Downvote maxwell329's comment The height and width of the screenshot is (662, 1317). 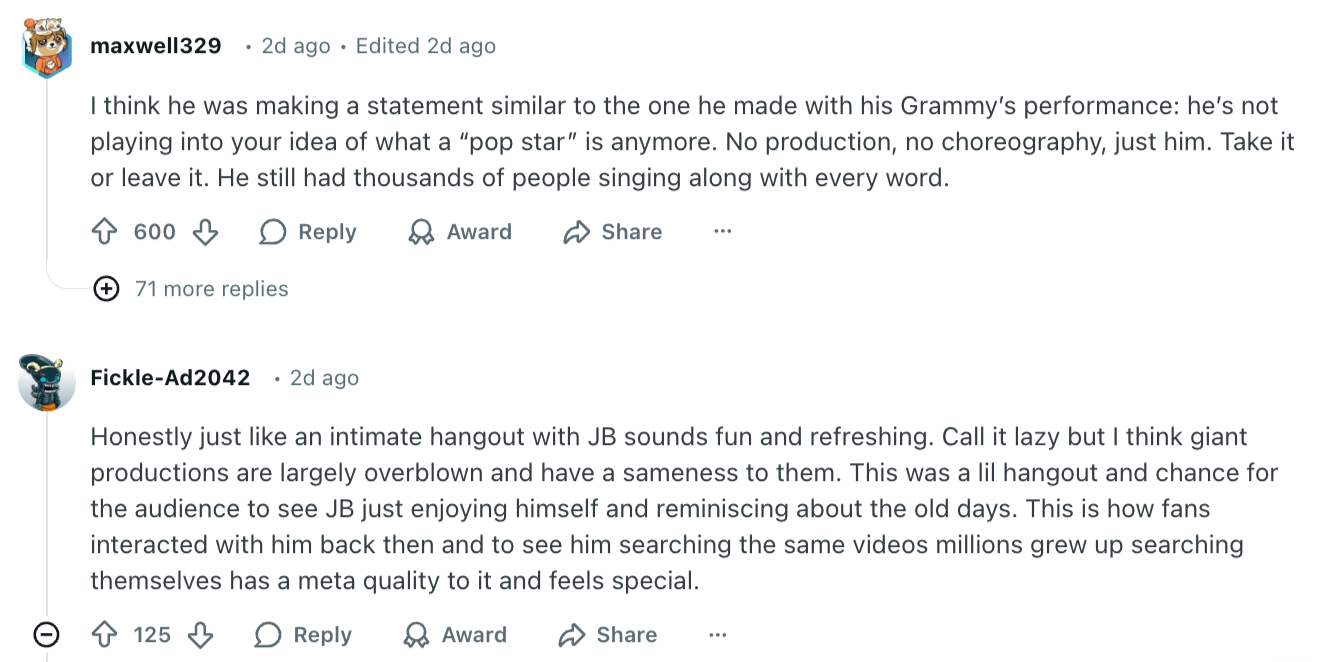pos(205,233)
